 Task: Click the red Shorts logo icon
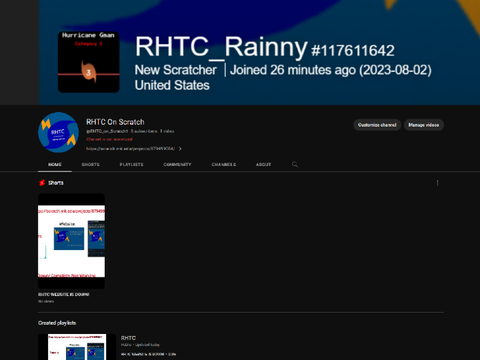(42, 183)
